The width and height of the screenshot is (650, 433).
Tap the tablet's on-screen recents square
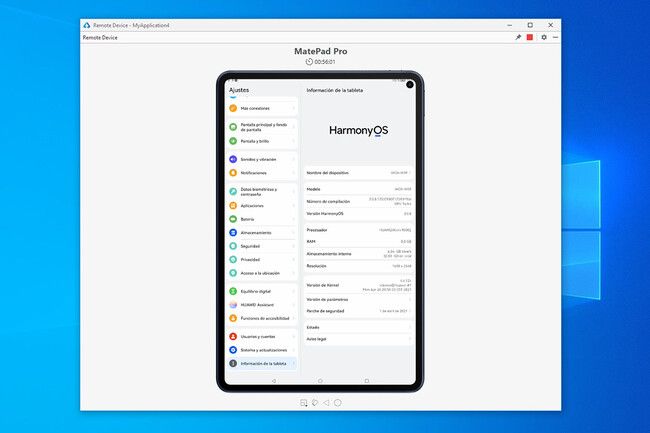(x=366, y=381)
